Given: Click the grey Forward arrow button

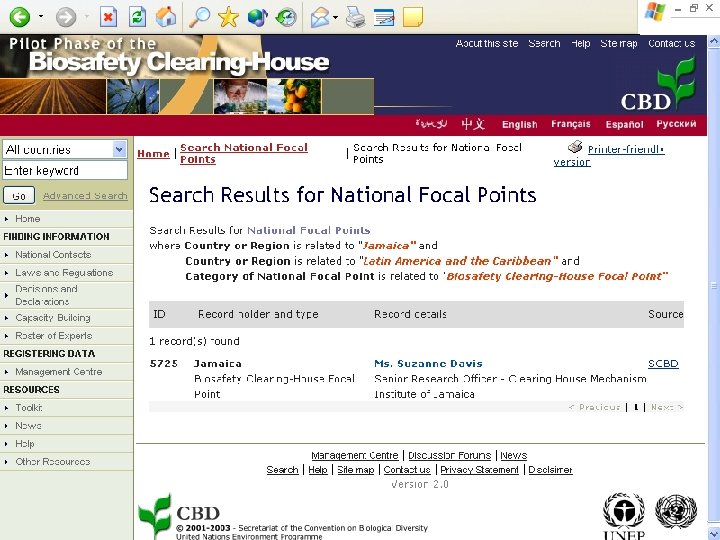Looking at the screenshot, I should point(66,17).
